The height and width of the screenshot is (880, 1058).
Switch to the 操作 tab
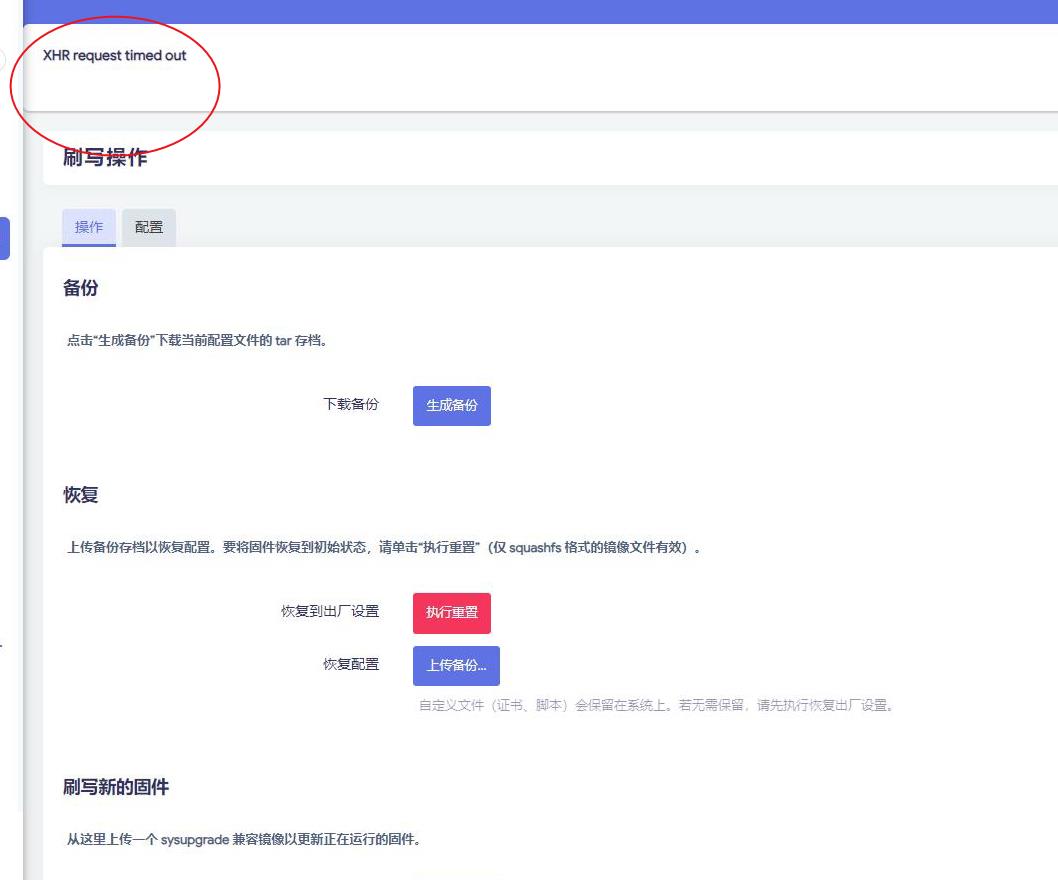[x=89, y=227]
